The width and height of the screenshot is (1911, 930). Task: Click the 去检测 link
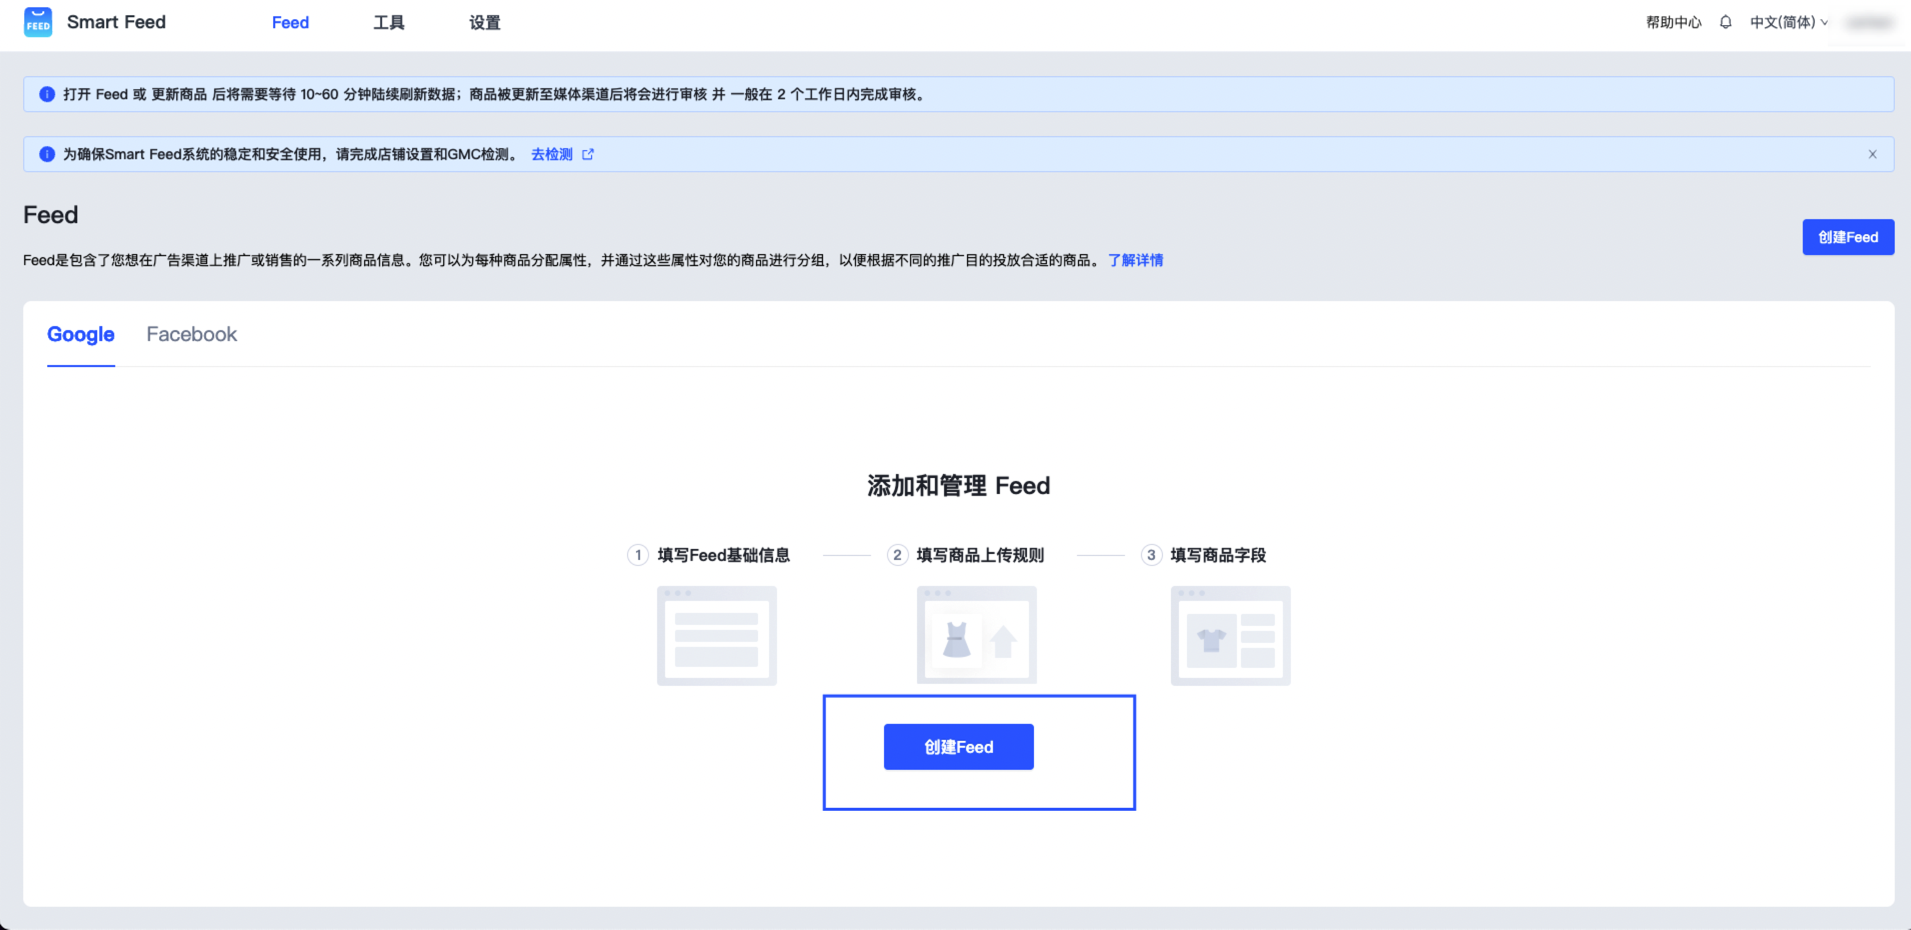[x=551, y=153]
